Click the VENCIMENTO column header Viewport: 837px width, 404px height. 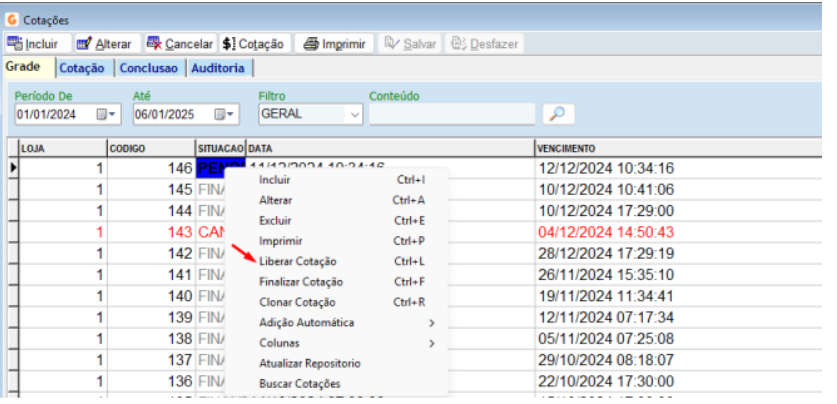(x=678, y=148)
